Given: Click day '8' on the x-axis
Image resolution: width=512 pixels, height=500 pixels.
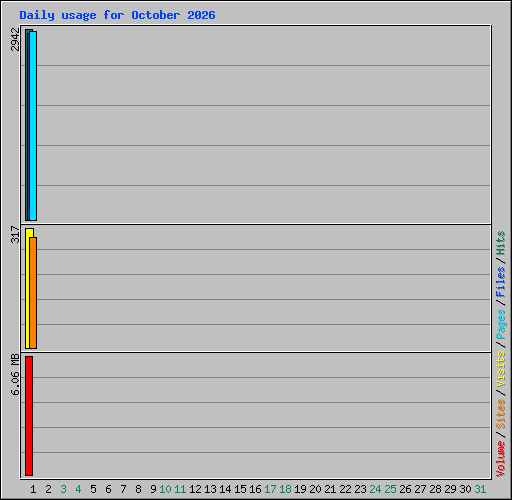Looking at the screenshot, I should [x=138, y=489].
